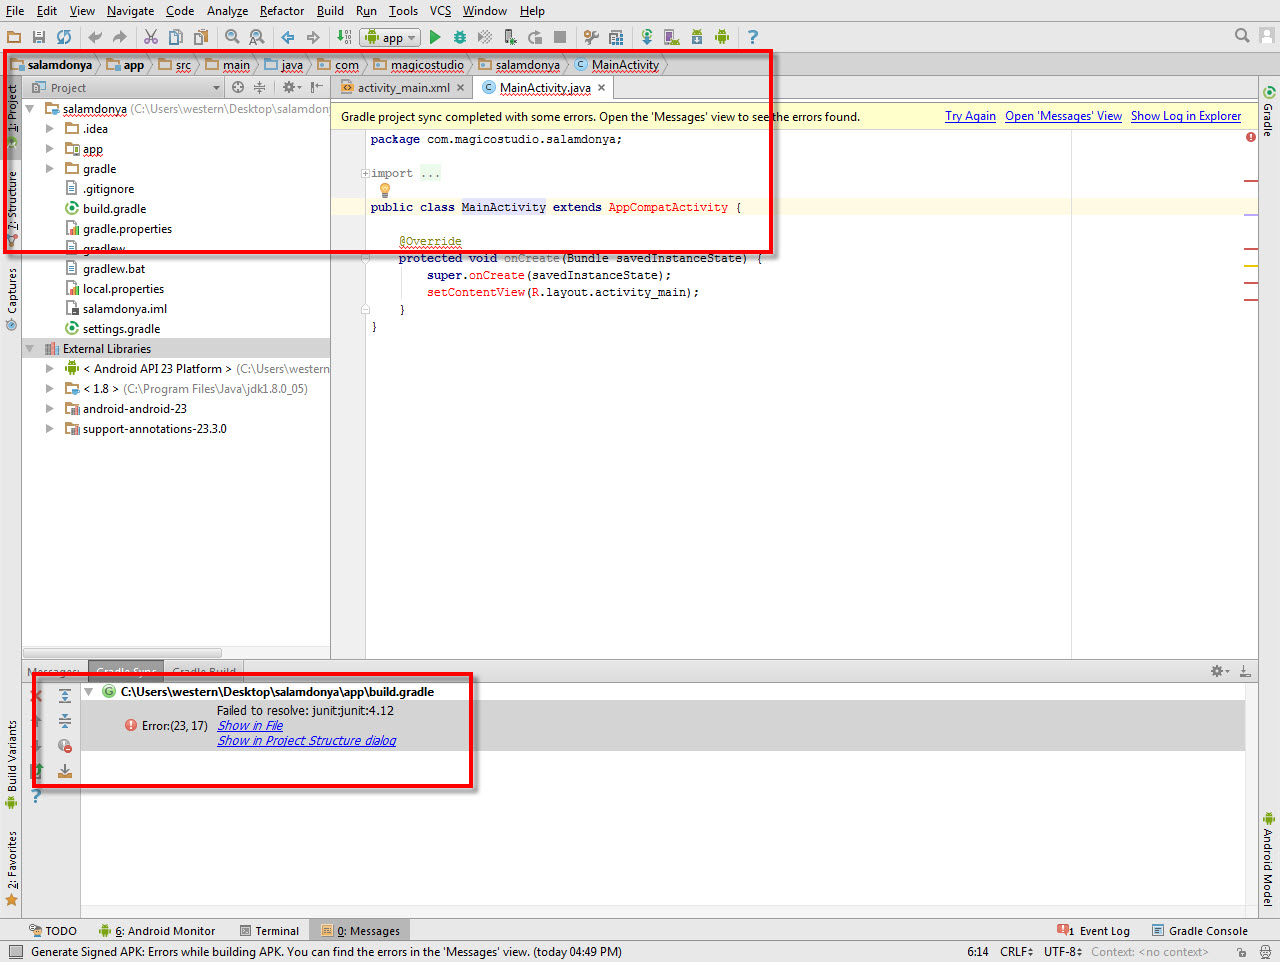This screenshot has height=962, width=1280.
Task: Open the Android Monitor tool window
Action: (x=165, y=930)
